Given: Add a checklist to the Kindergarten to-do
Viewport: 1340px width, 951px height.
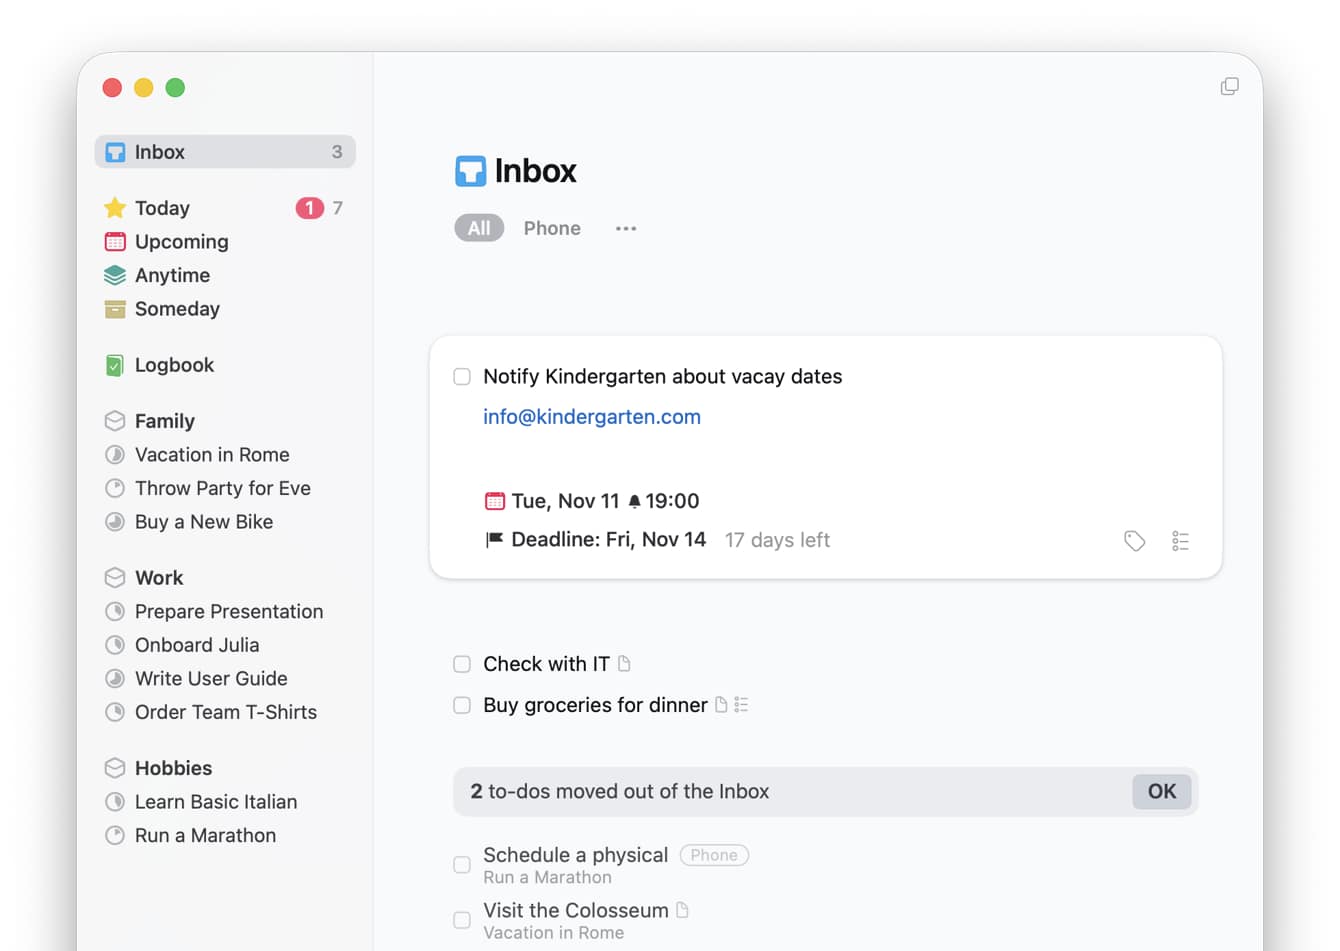Looking at the screenshot, I should (x=1180, y=540).
